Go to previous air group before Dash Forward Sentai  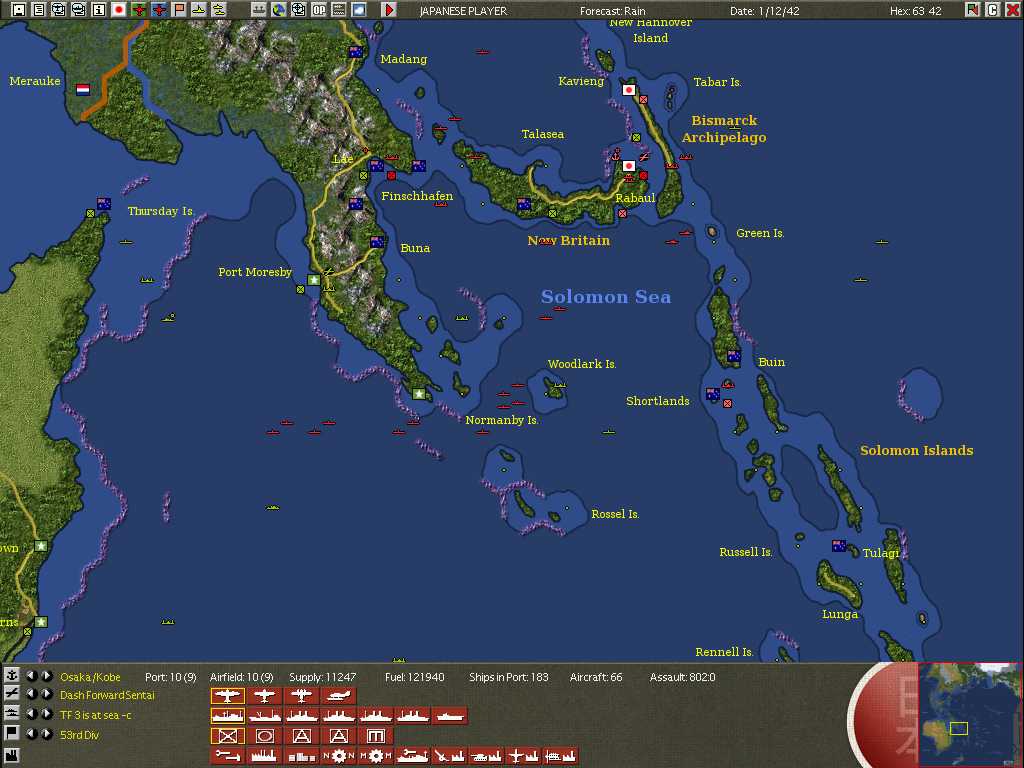[31, 694]
